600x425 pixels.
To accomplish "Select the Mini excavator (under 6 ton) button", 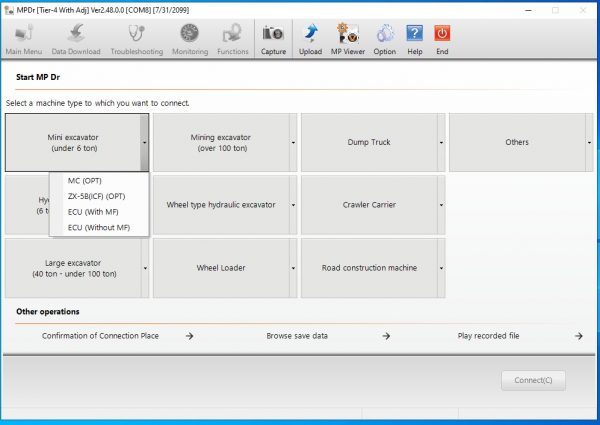I will pos(73,142).
